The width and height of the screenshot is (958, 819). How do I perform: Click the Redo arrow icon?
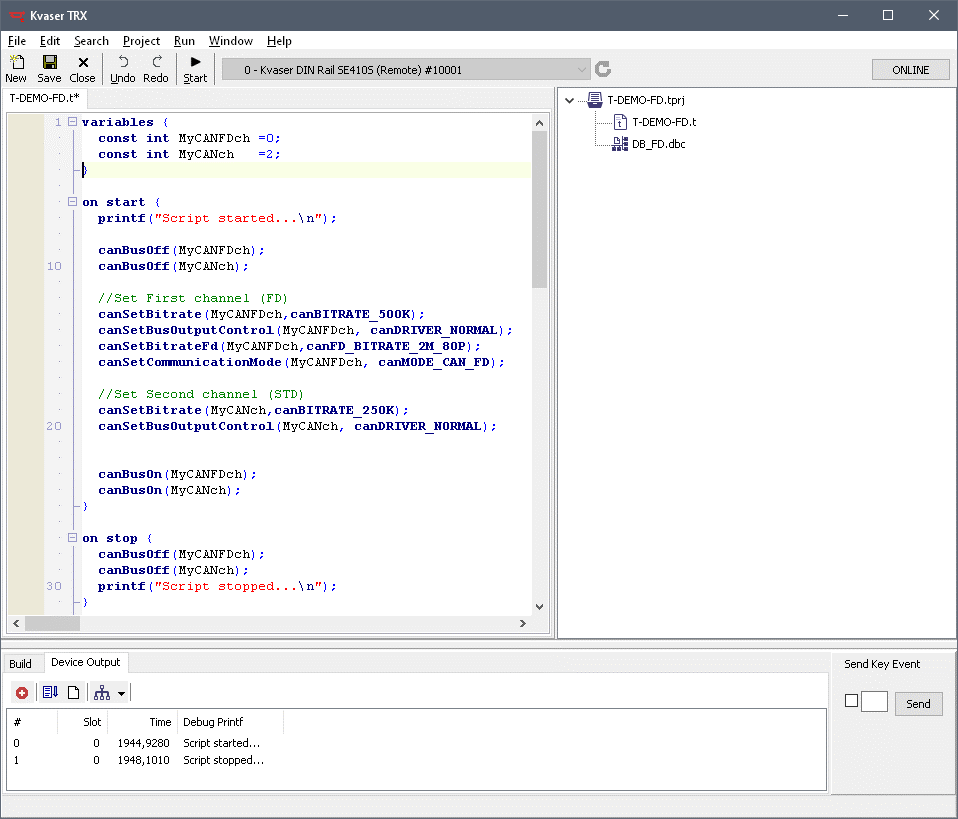point(156,62)
